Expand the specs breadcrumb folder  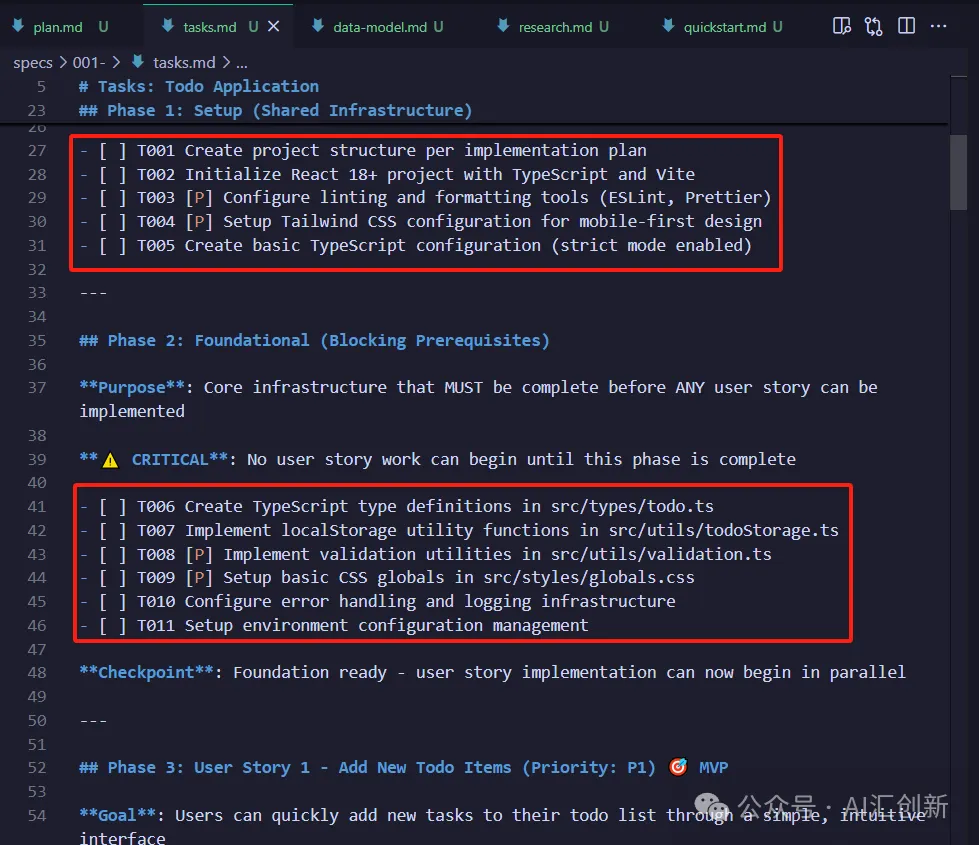[32, 63]
